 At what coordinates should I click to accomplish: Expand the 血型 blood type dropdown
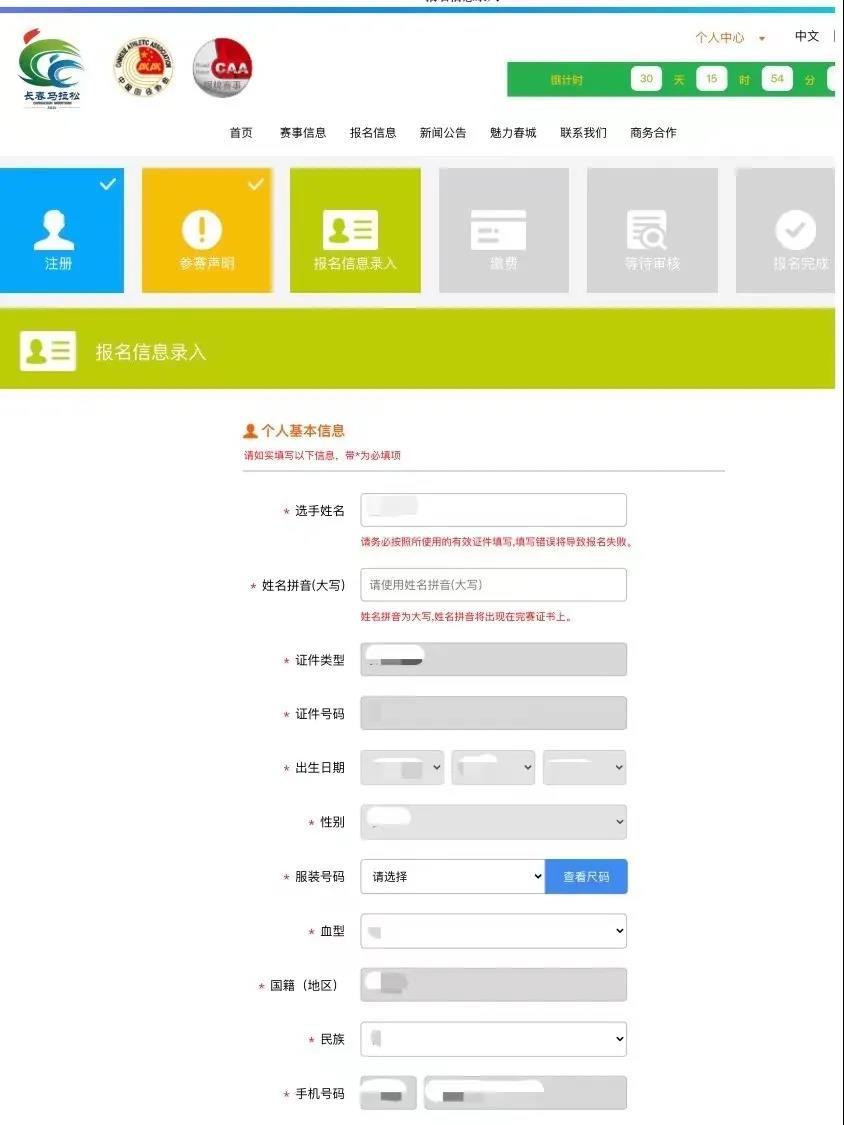pos(493,931)
